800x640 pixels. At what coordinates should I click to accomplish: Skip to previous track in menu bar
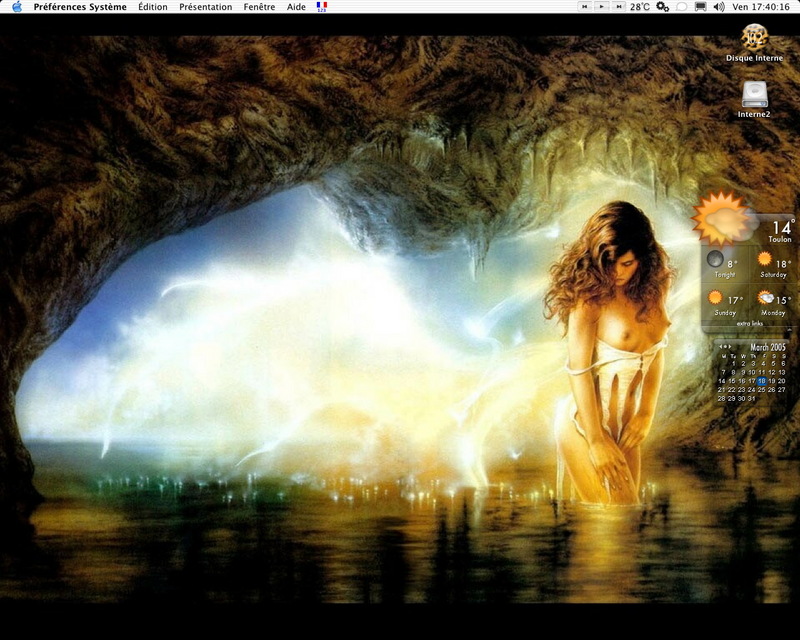click(585, 7)
